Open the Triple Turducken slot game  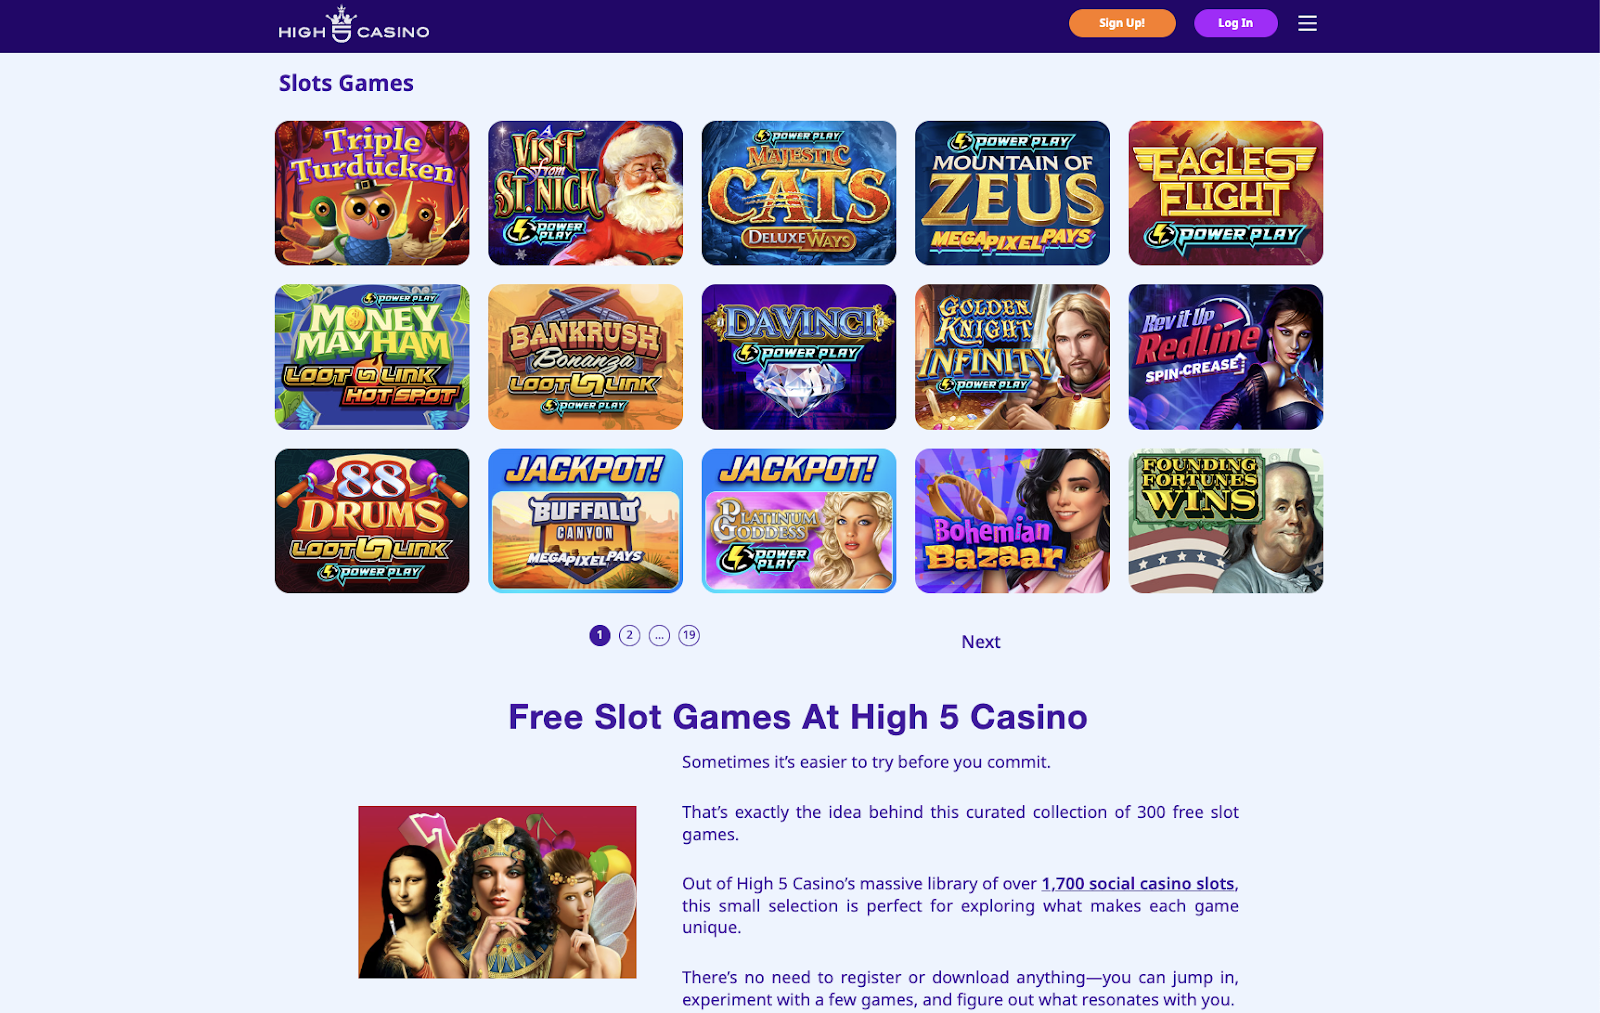372,193
